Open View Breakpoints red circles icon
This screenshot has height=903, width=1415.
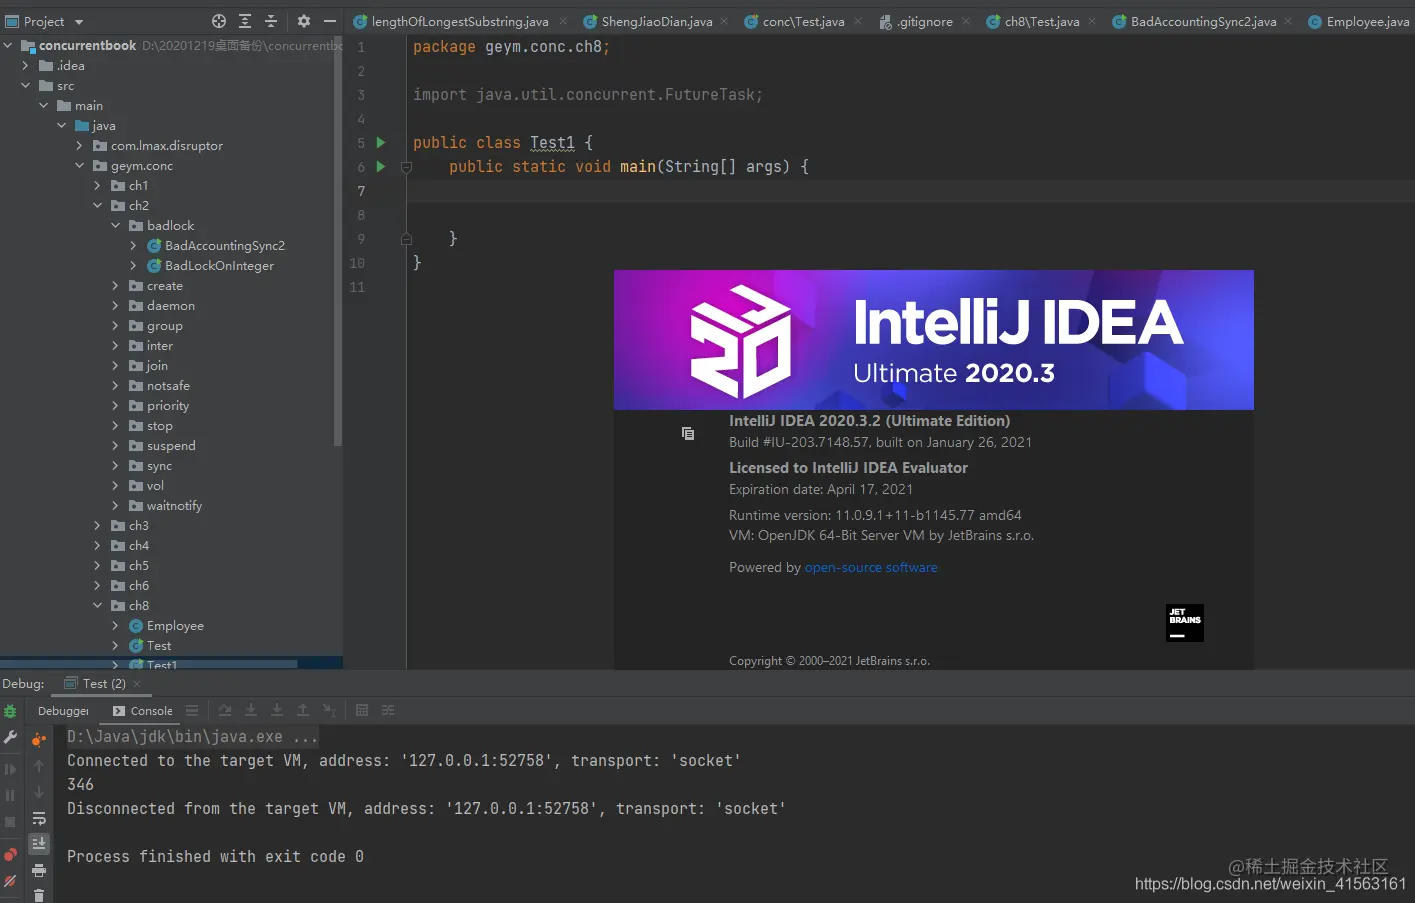[x=10, y=855]
